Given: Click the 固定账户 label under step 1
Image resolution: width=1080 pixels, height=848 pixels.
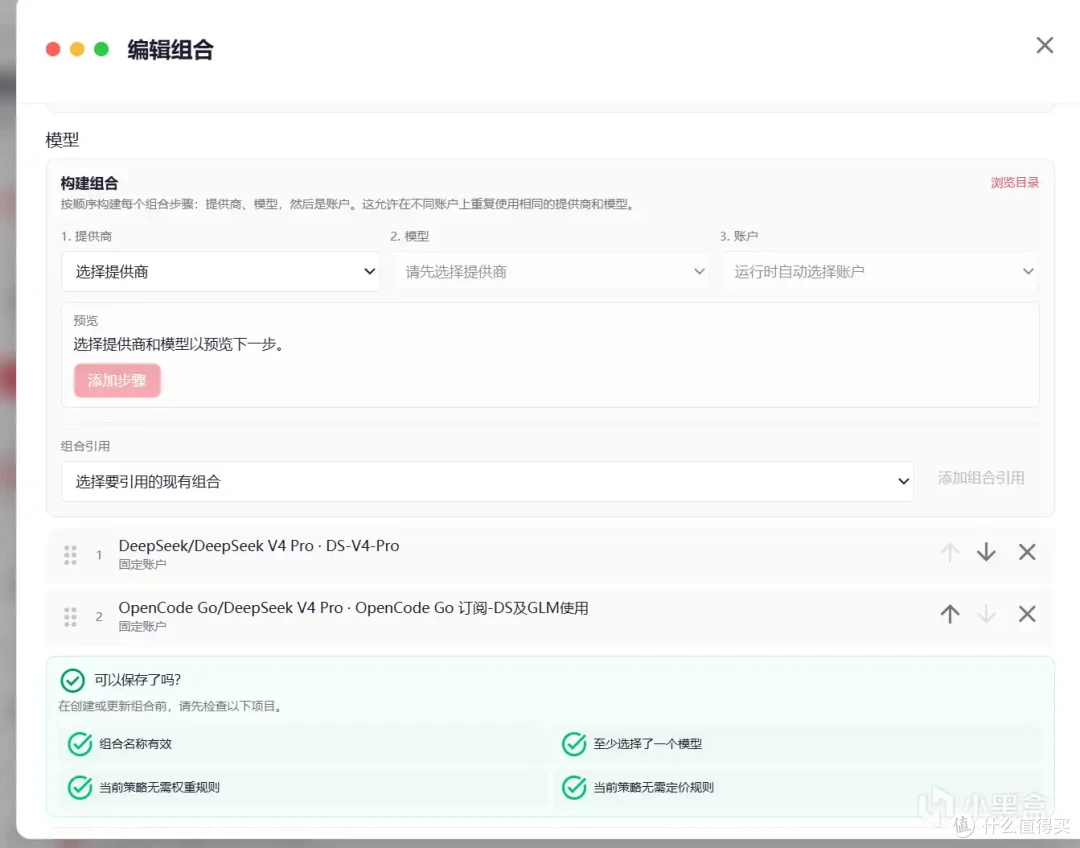Looking at the screenshot, I should [142, 564].
